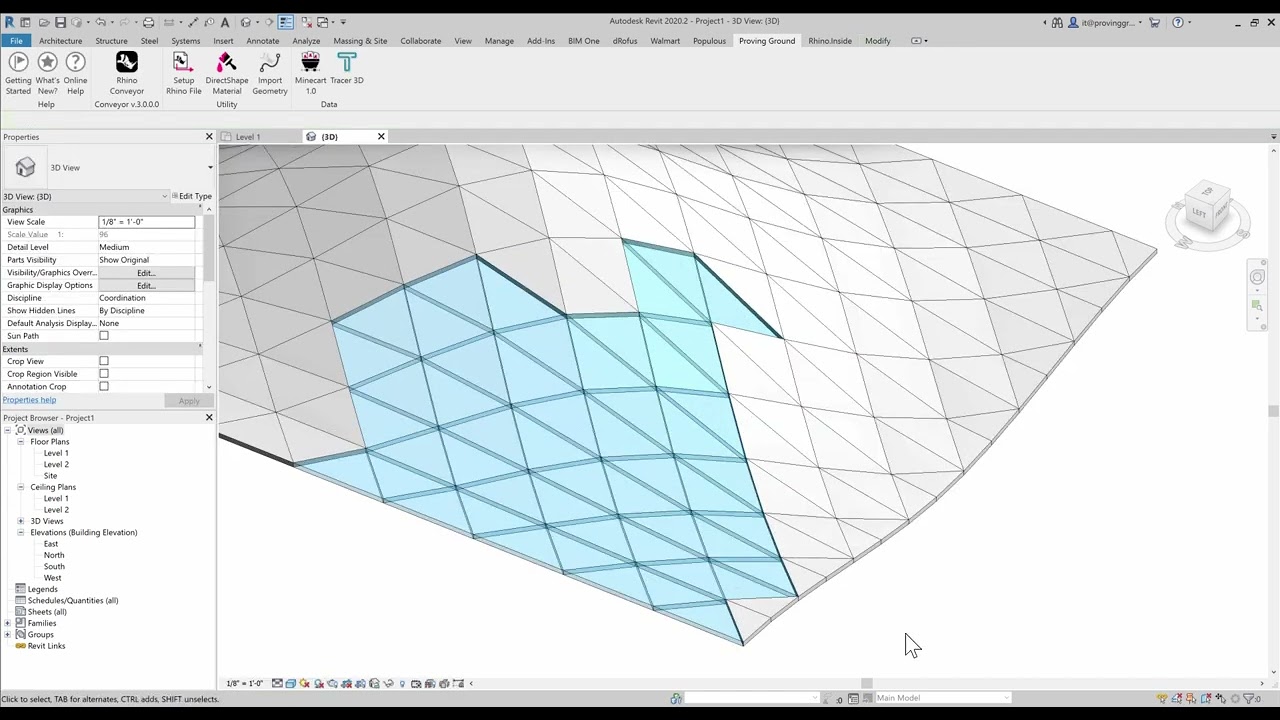Open the Level 1 view tab
This screenshot has width=1280, height=720.
(x=248, y=136)
